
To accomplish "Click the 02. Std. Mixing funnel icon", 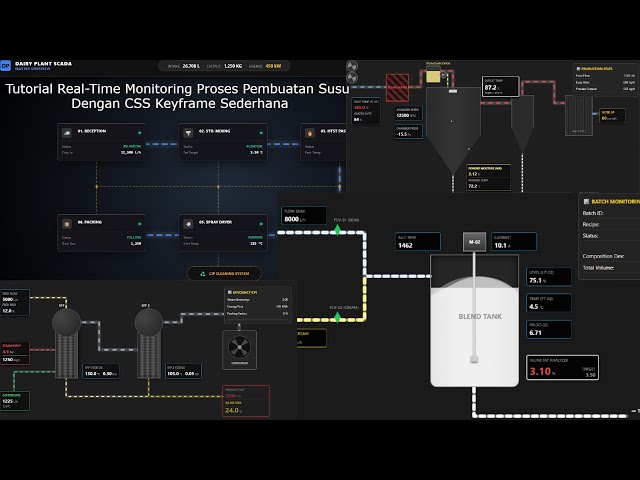I will click(x=188, y=132).
